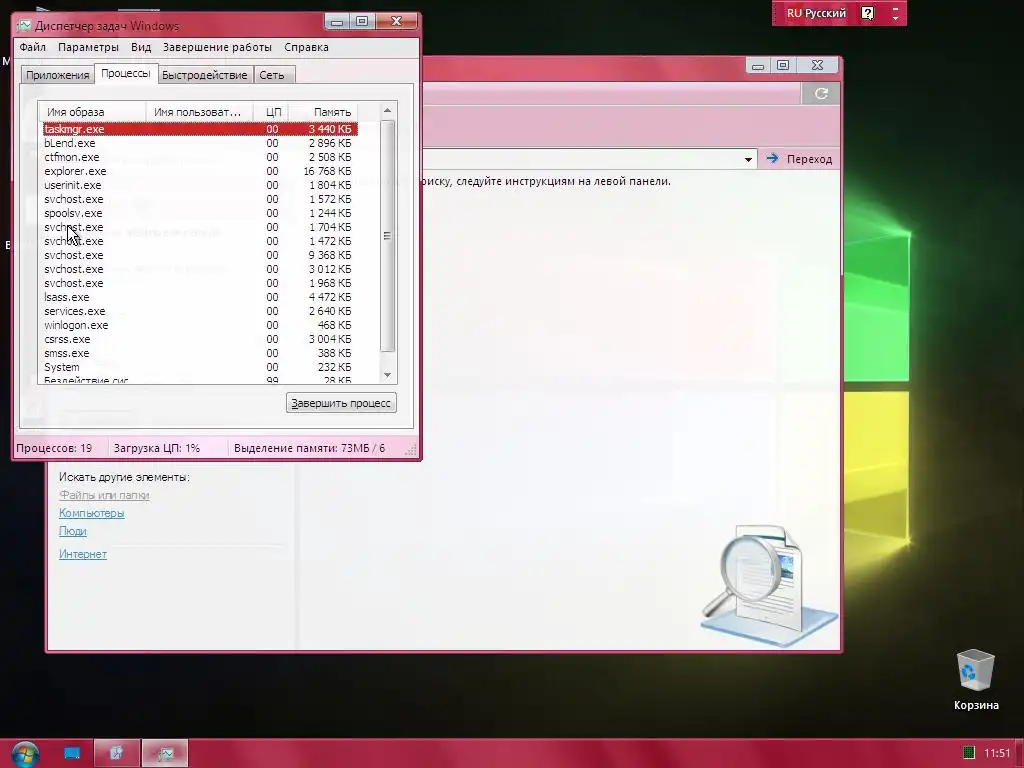Click the 9 368 КБ memory value
Screen dimensions: 1024x768
[x=330, y=255]
